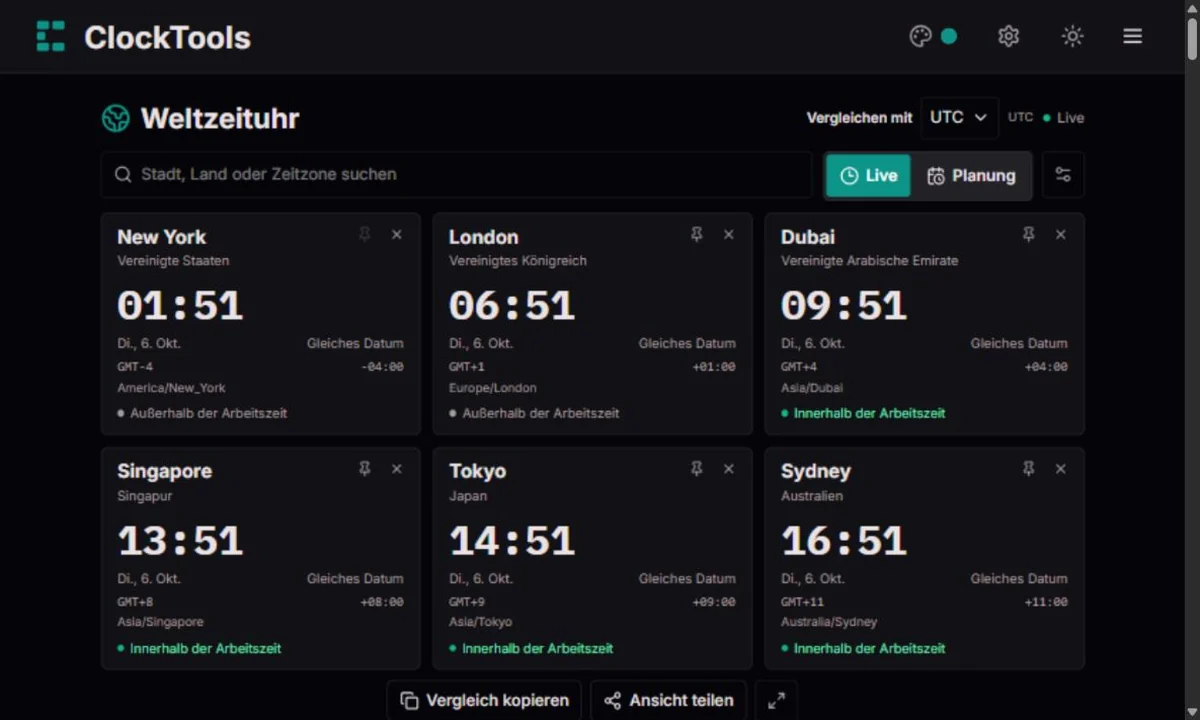Toggle light mode sun icon
Image resolution: width=1200 pixels, height=720 pixels.
pyautogui.click(x=1072, y=36)
